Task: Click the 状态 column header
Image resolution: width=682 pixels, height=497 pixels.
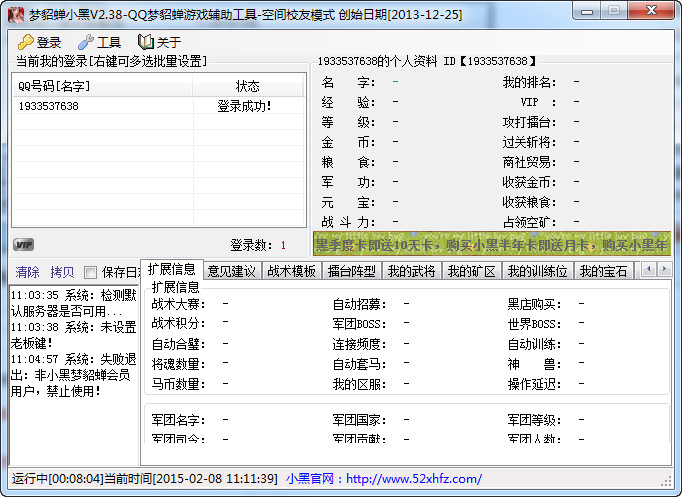Action: (x=248, y=86)
